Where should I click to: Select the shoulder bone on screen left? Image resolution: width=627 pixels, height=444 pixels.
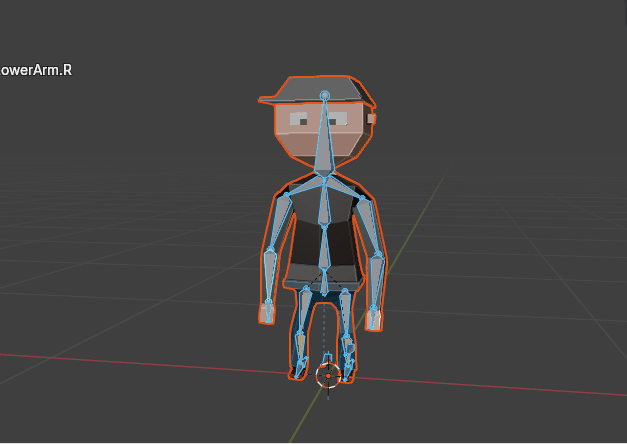[x=306, y=187]
